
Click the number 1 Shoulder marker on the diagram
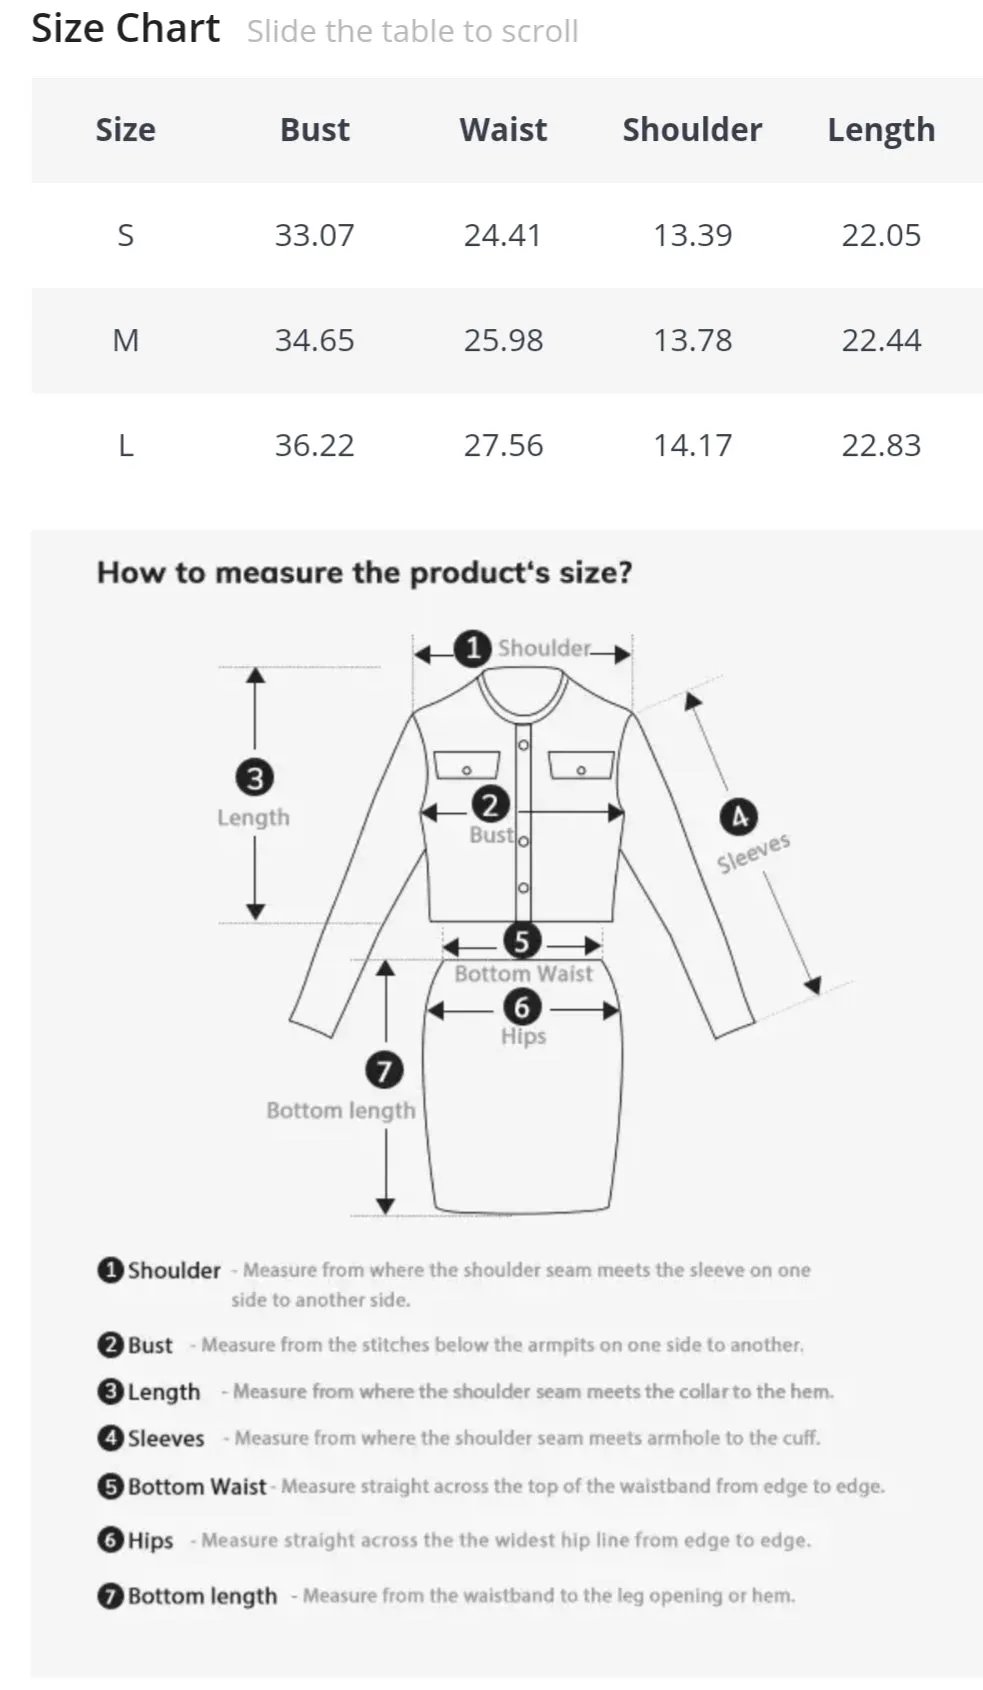472,648
